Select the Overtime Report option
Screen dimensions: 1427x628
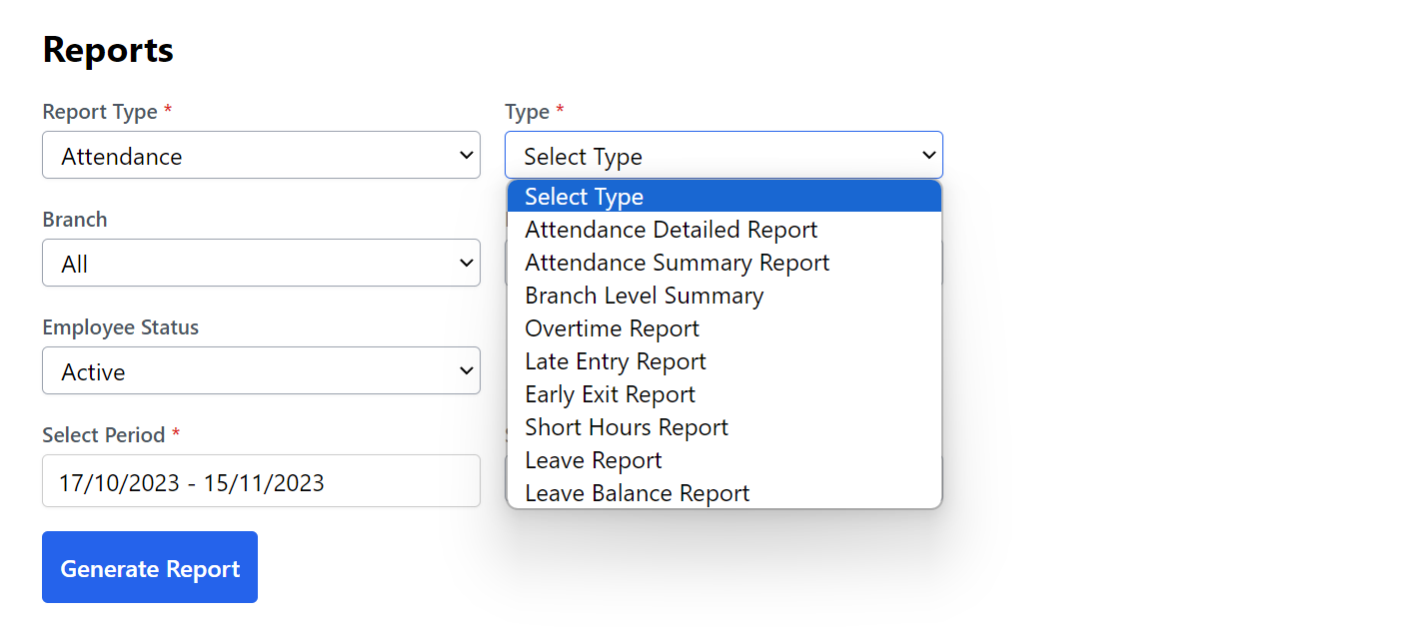click(611, 328)
